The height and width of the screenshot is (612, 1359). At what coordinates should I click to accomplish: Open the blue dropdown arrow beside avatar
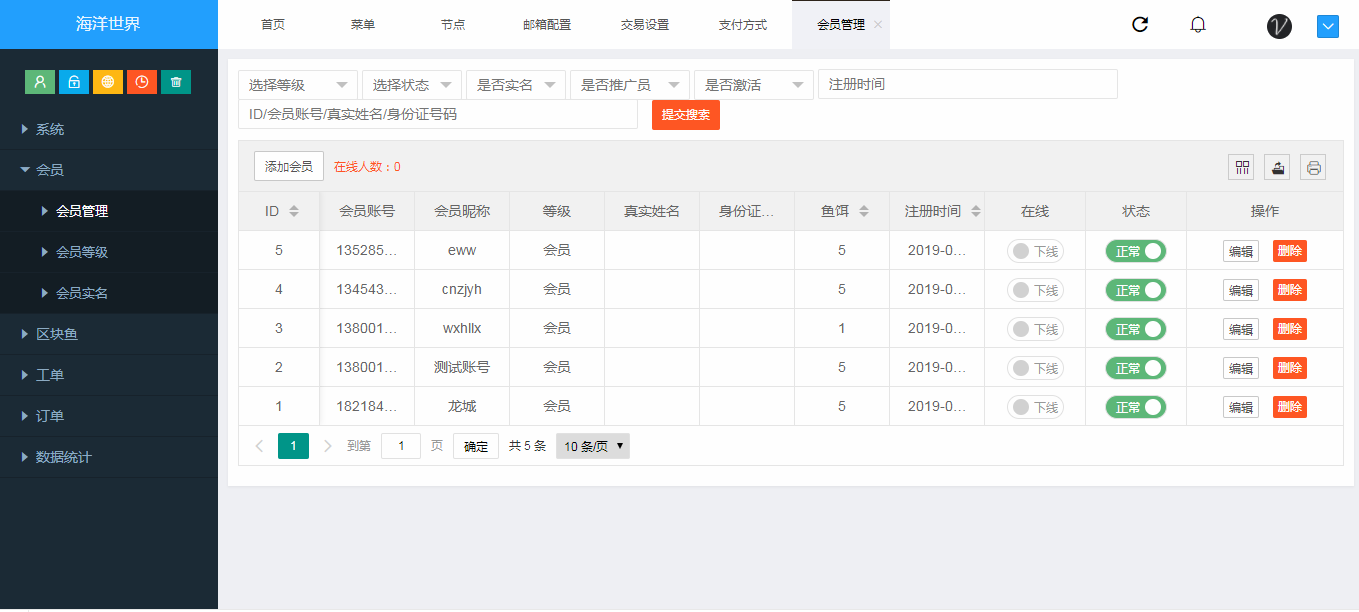1328,27
